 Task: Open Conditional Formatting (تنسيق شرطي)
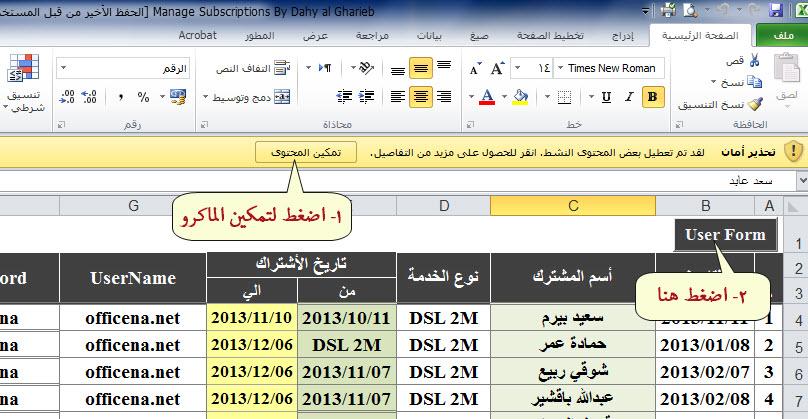point(24,82)
